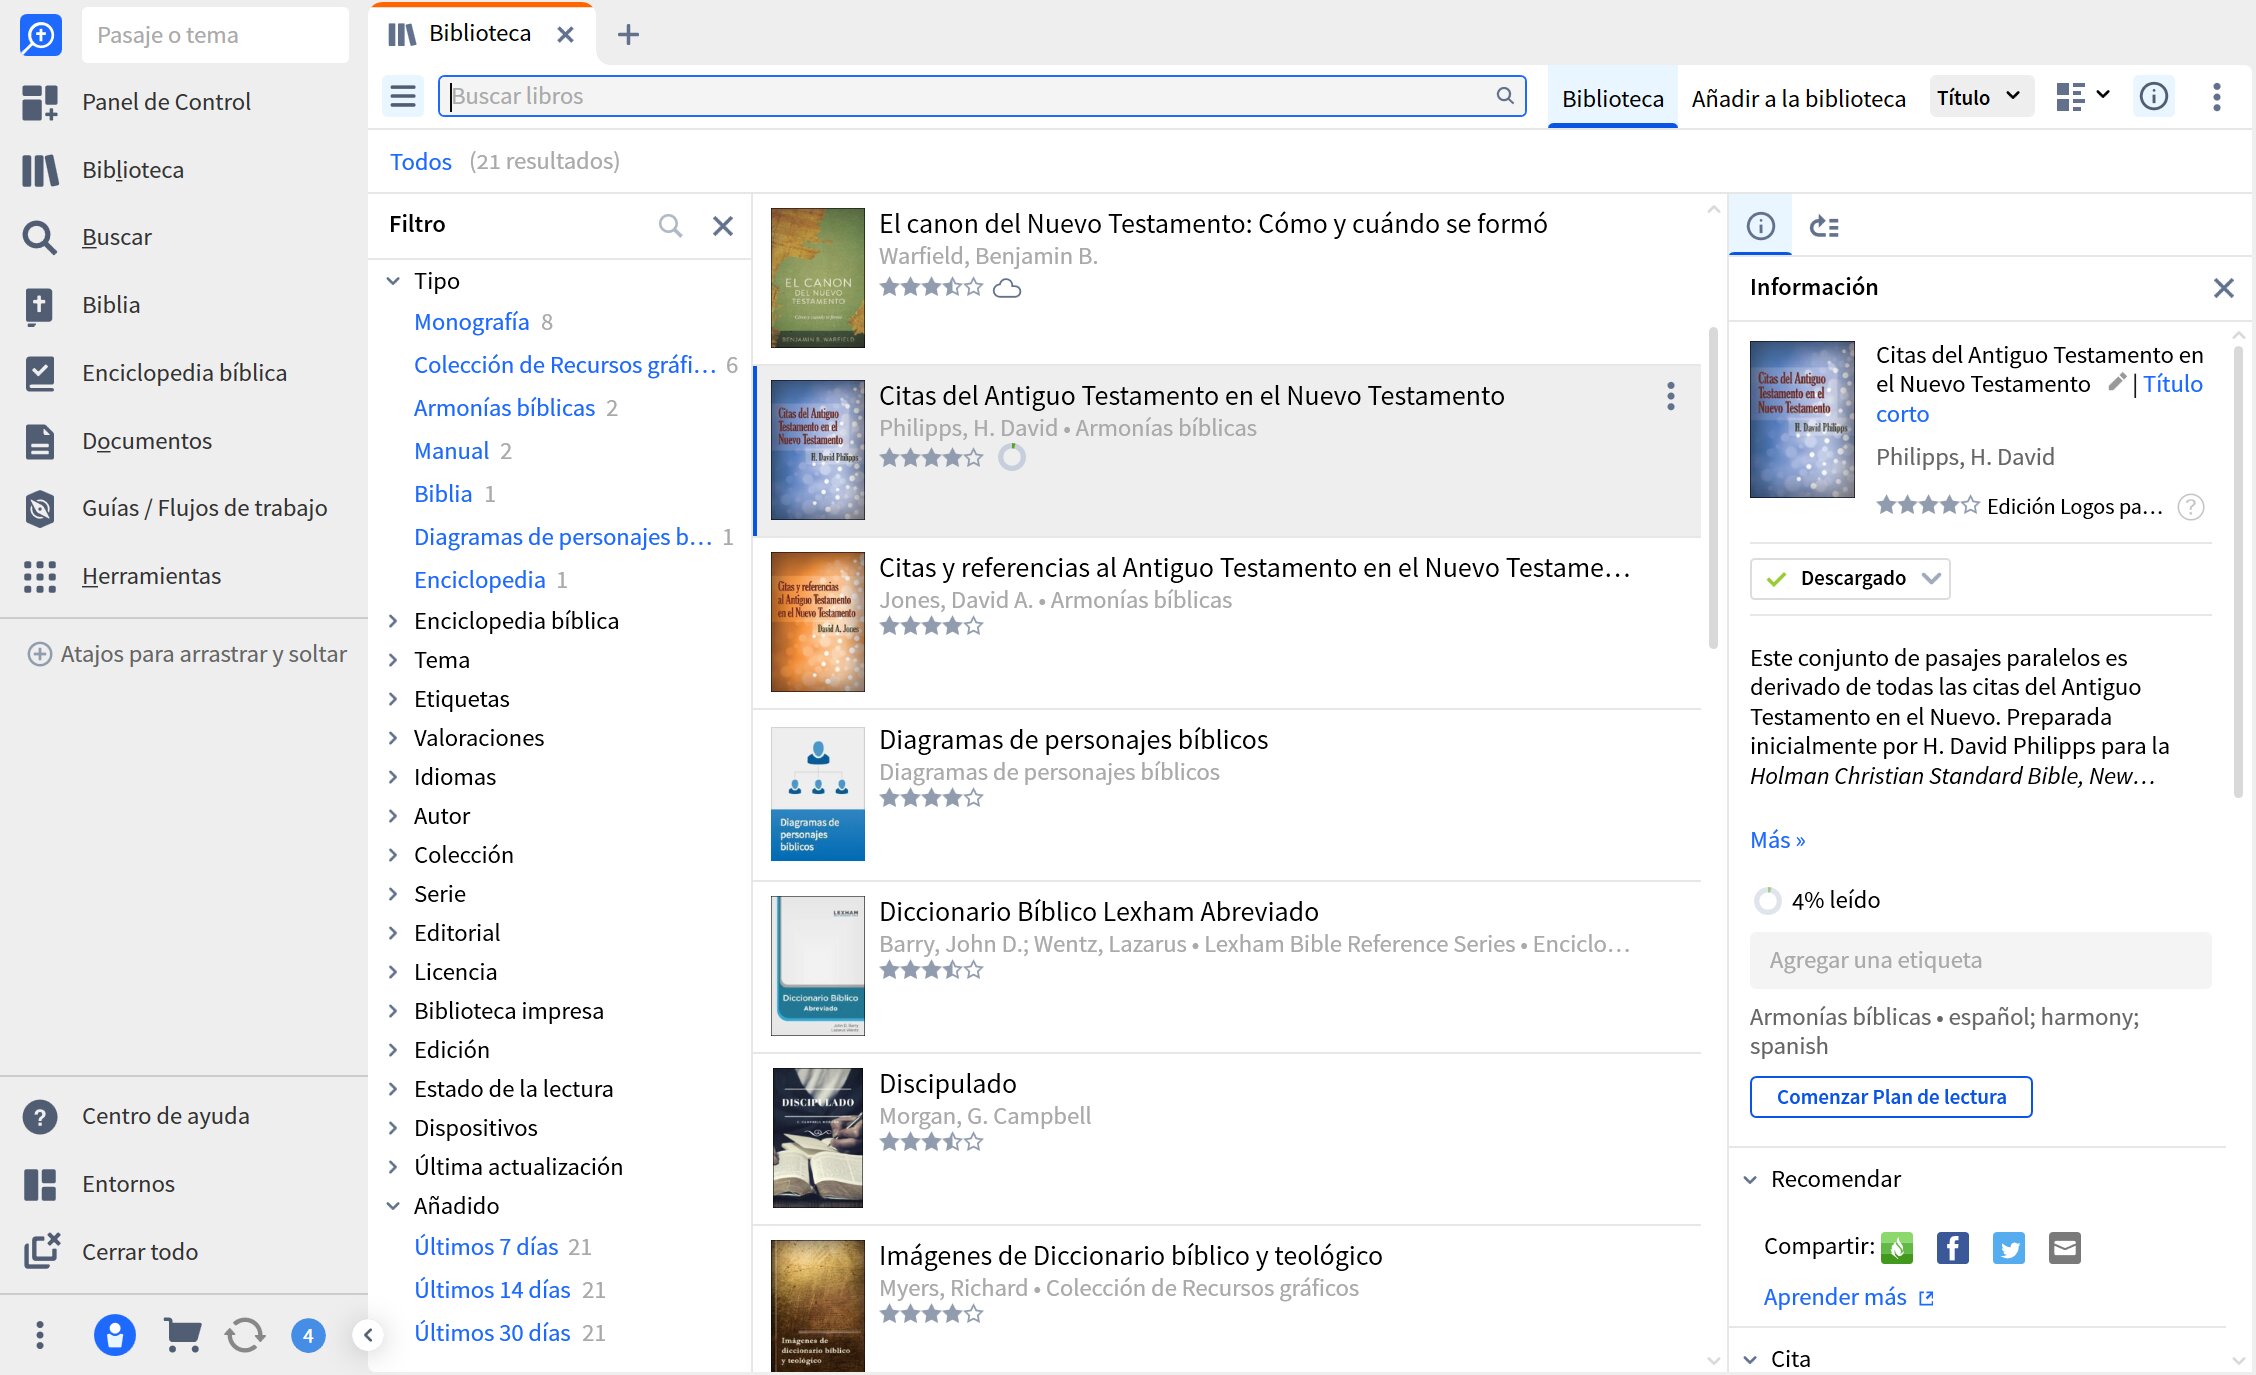
Task: Collapse the Recomendar section
Action: [x=1750, y=1180]
